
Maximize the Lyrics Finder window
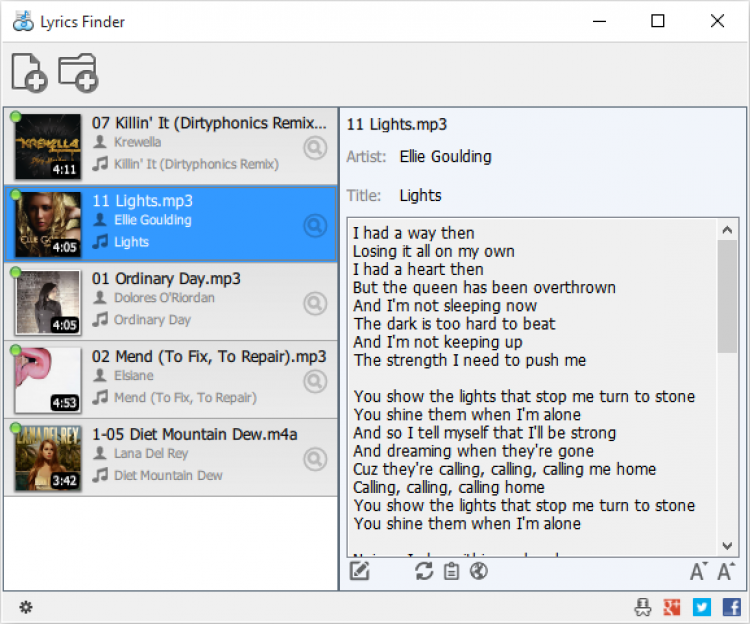pos(658,21)
